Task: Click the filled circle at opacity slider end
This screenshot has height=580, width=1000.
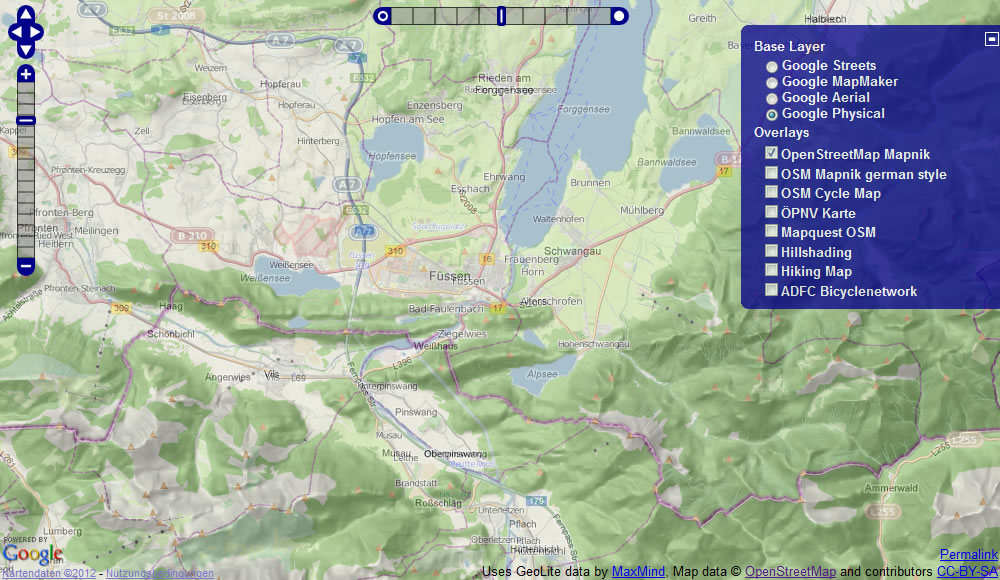Action: [x=619, y=15]
